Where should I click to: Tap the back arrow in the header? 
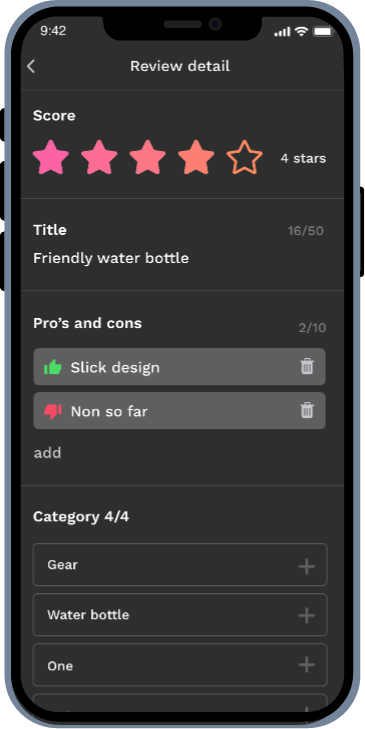point(31,66)
